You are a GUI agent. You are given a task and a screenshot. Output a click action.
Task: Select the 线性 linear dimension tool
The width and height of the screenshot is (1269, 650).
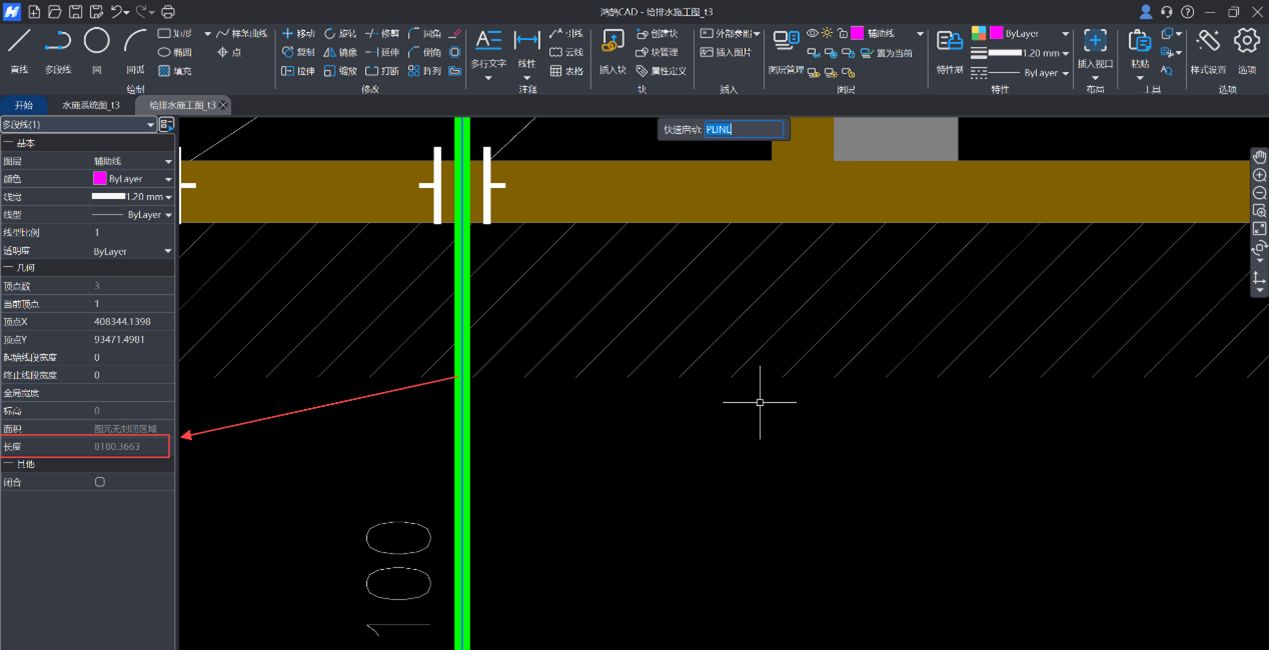pyautogui.click(x=527, y=42)
